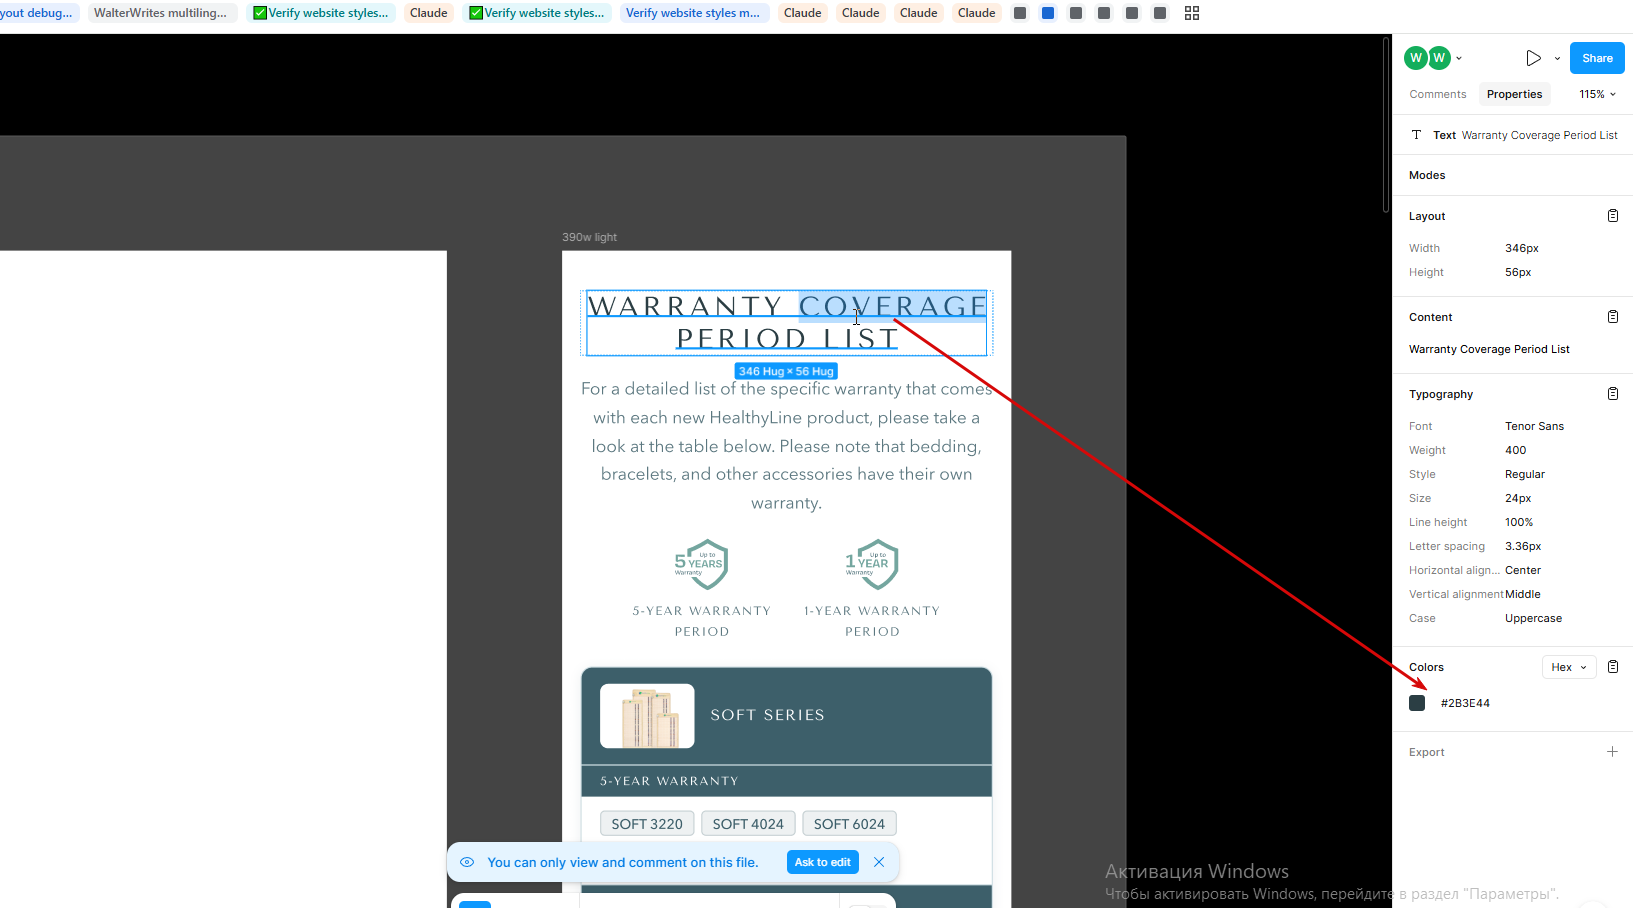The image size is (1633, 908).
Task: Open the 'WalterWrites multiling...' browser tab
Action: point(160,13)
